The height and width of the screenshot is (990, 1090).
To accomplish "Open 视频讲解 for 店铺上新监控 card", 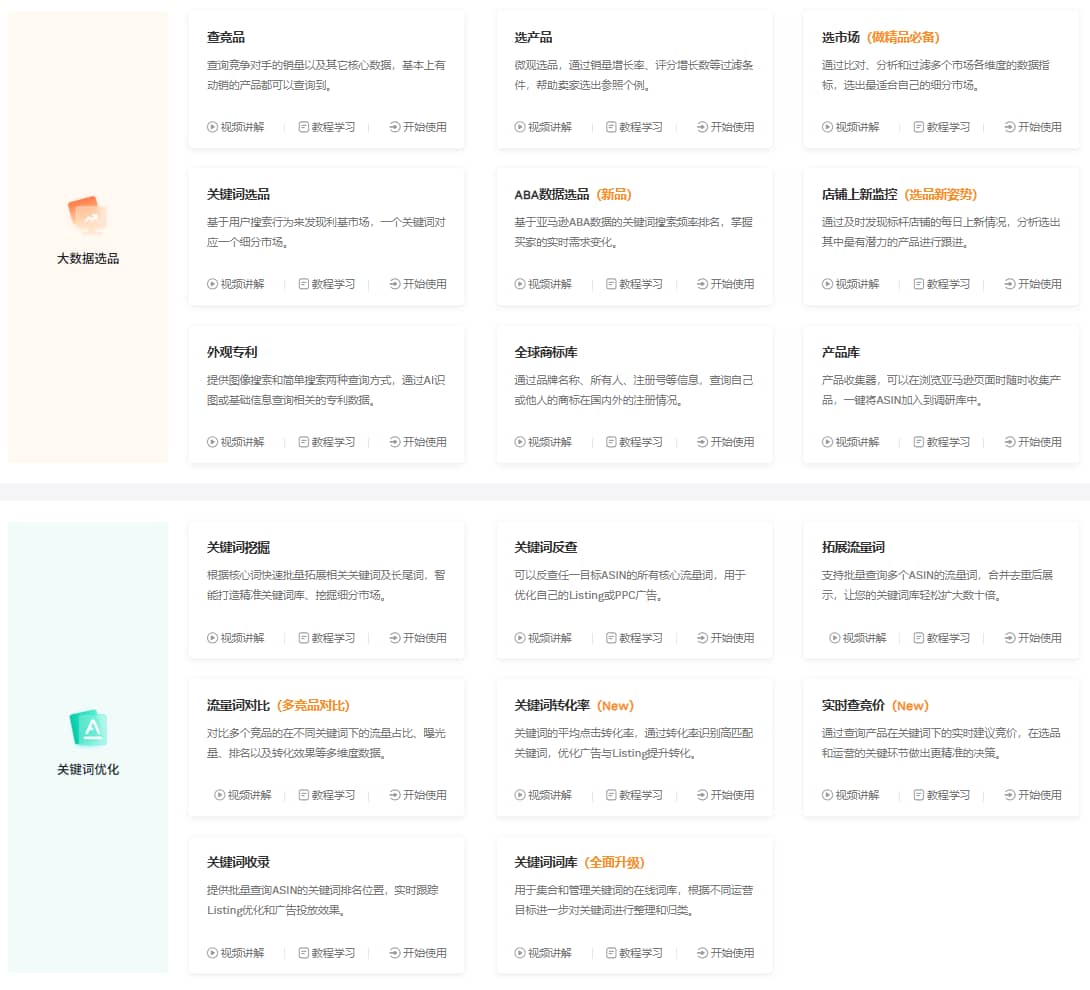I will 850,284.
